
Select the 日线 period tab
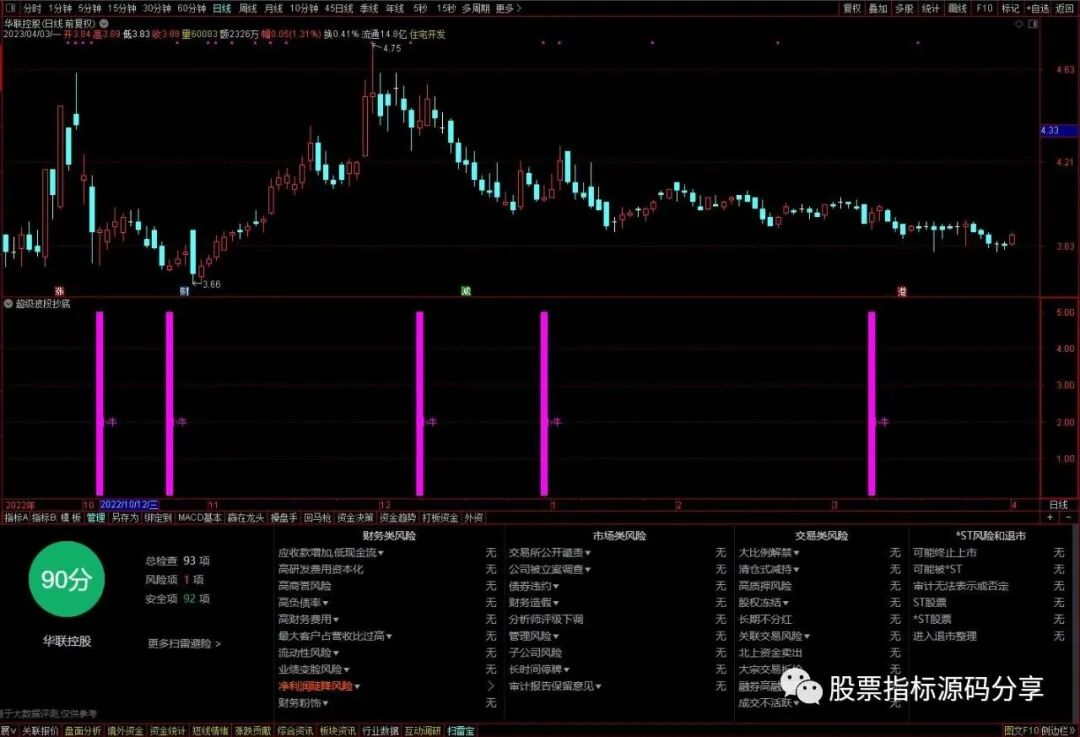(222, 8)
